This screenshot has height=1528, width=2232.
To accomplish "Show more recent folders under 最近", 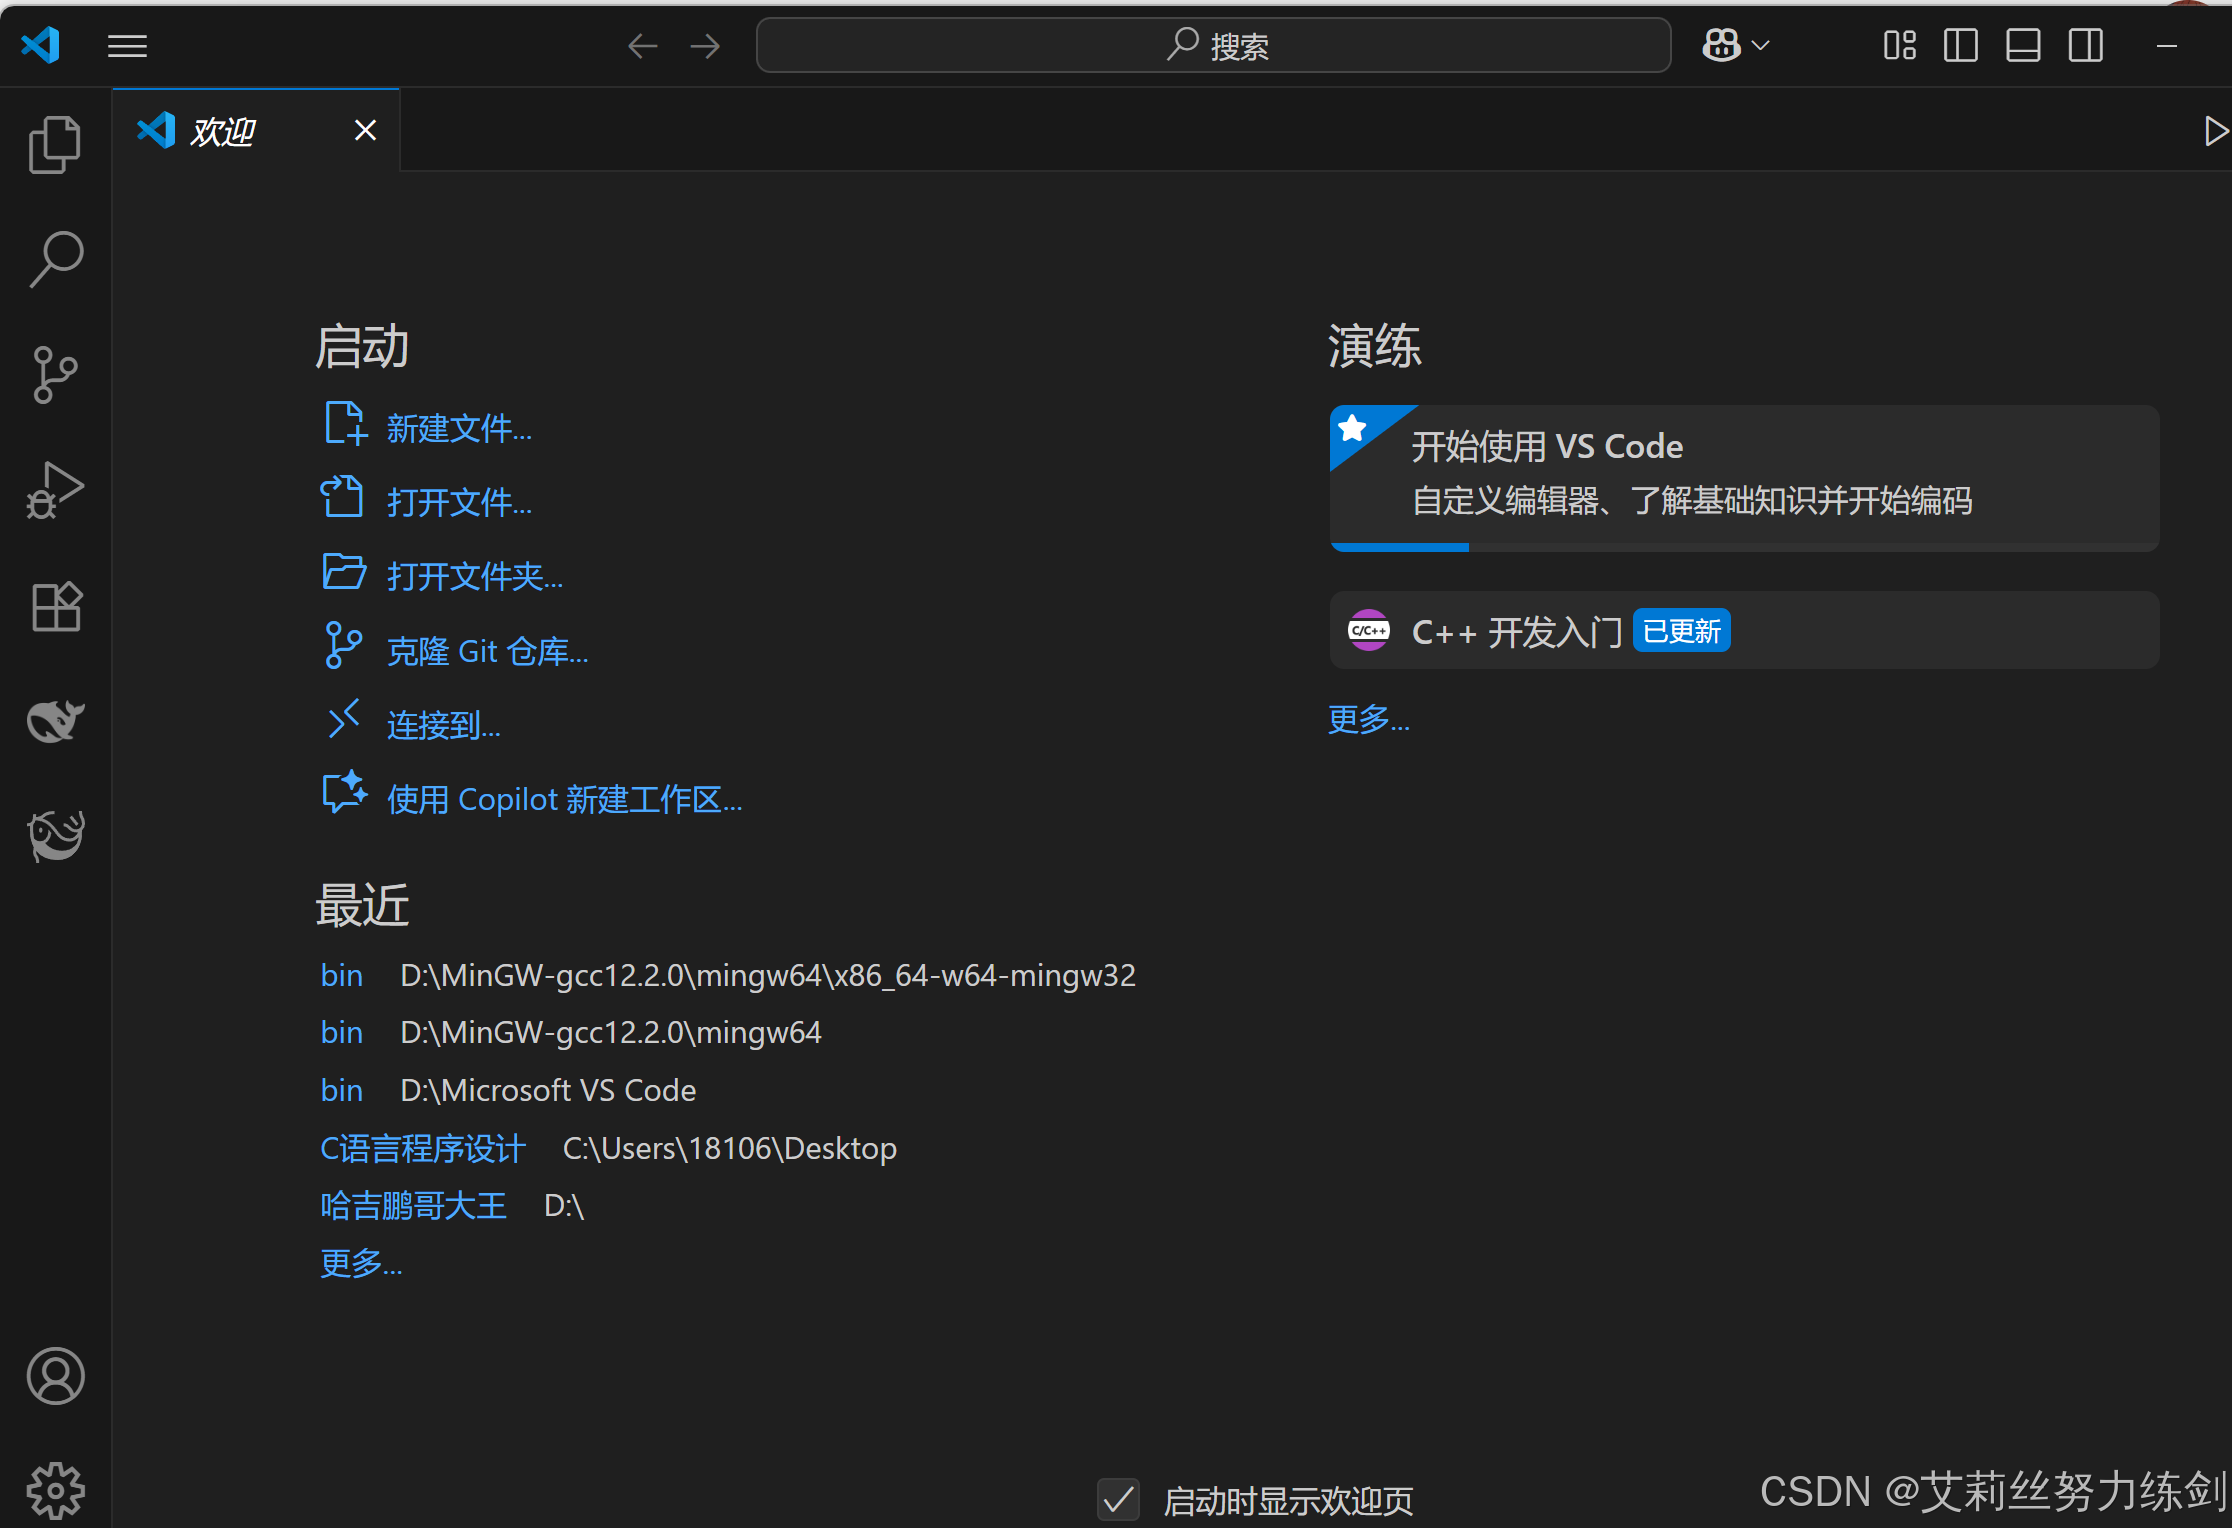I will [x=361, y=1263].
